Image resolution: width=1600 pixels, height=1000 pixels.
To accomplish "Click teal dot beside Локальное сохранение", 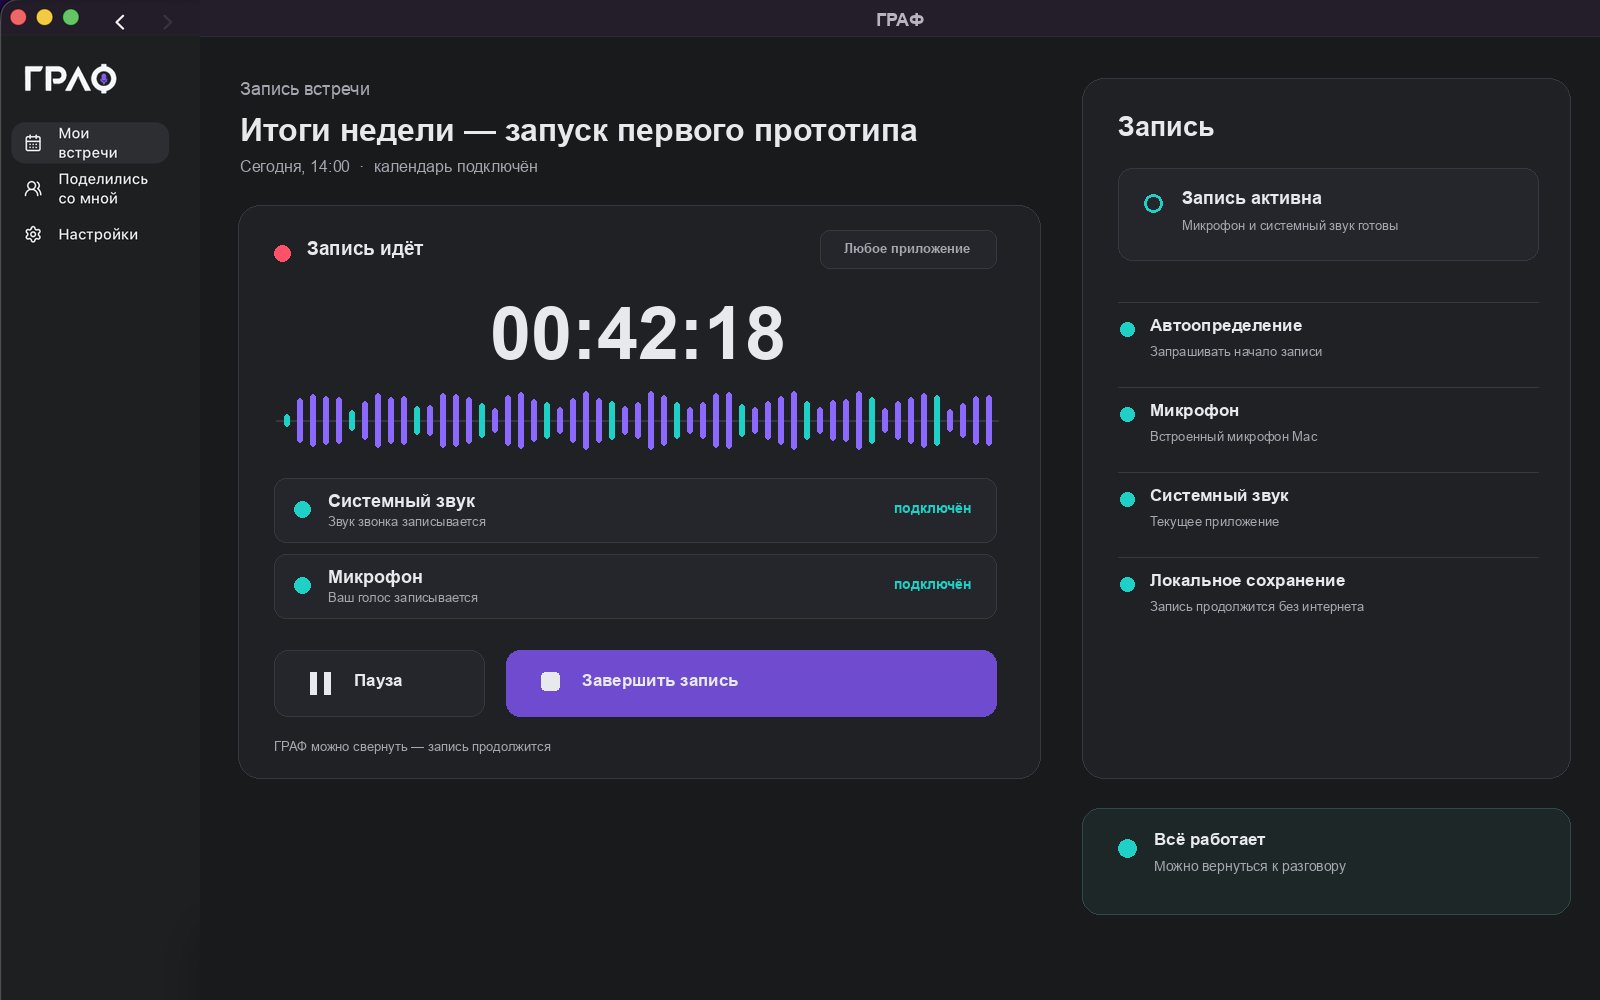I will pyautogui.click(x=1127, y=584).
